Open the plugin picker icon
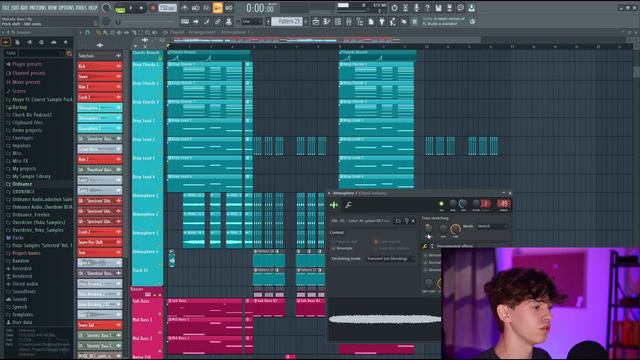Image resolution: width=640 pixels, height=360 pixels. (382, 21)
